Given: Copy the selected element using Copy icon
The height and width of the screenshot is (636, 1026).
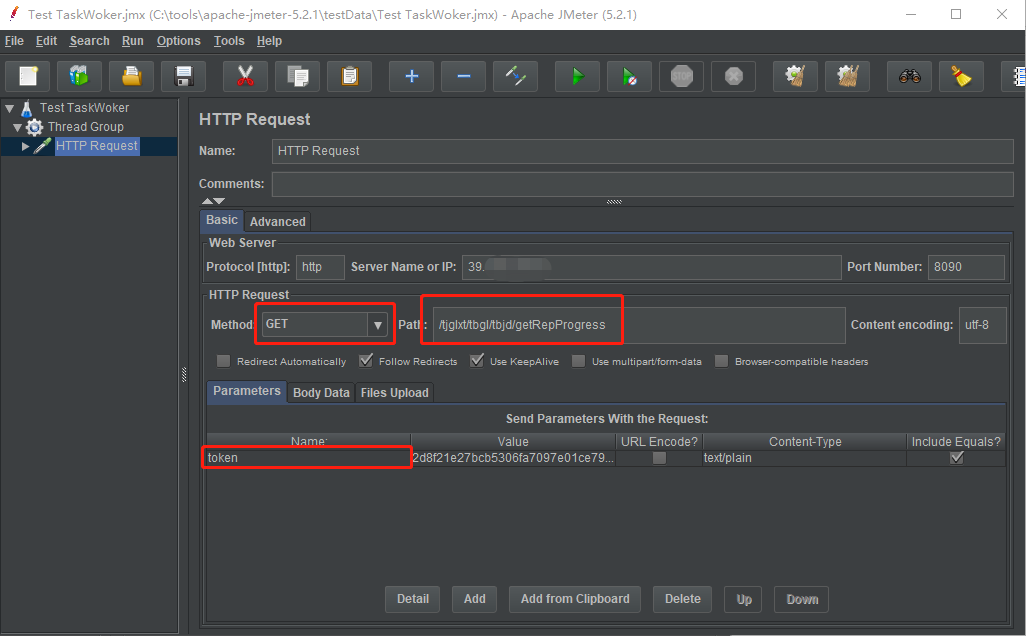Looking at the screenshot, I should pyautogui.click(x=298, y=77).
